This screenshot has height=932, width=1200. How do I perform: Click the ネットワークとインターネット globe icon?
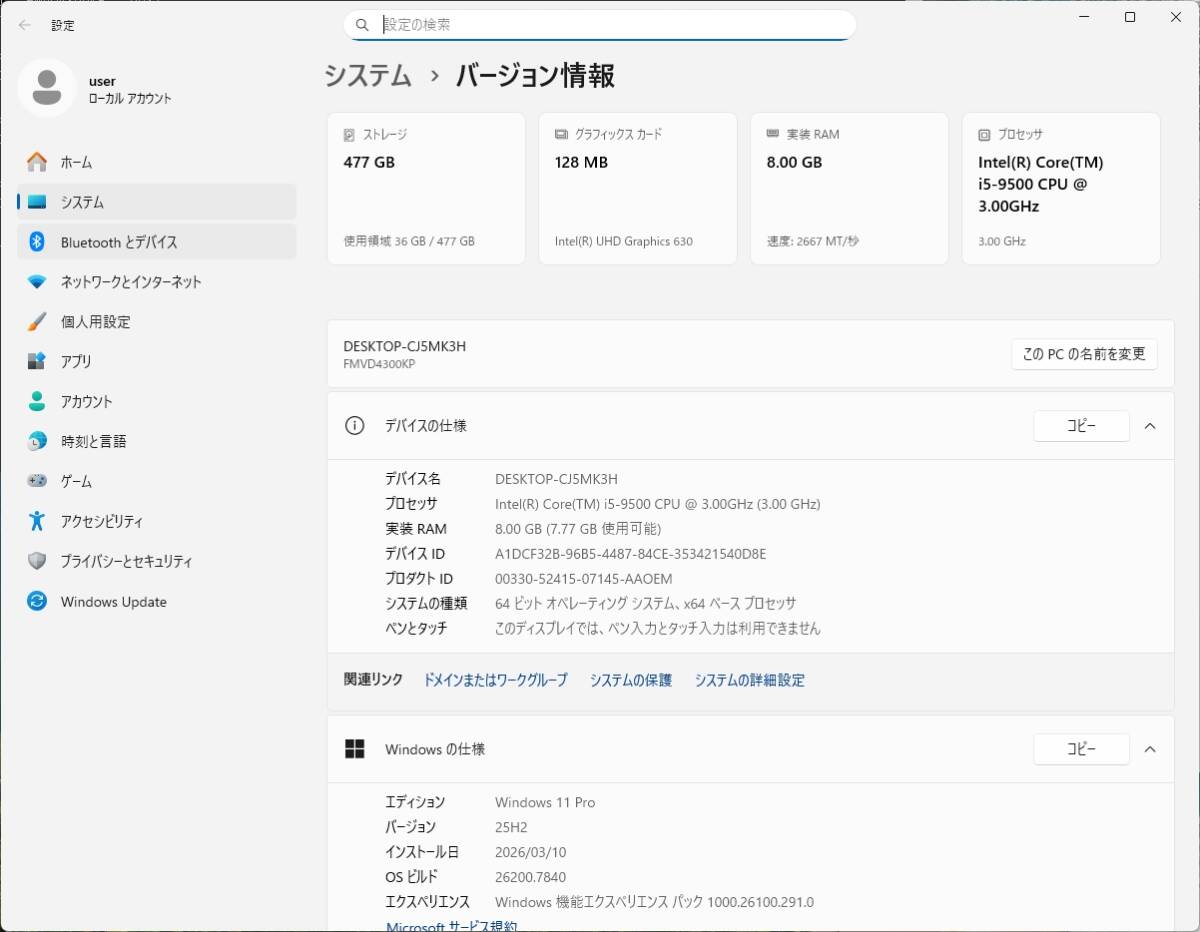[37, 281]
